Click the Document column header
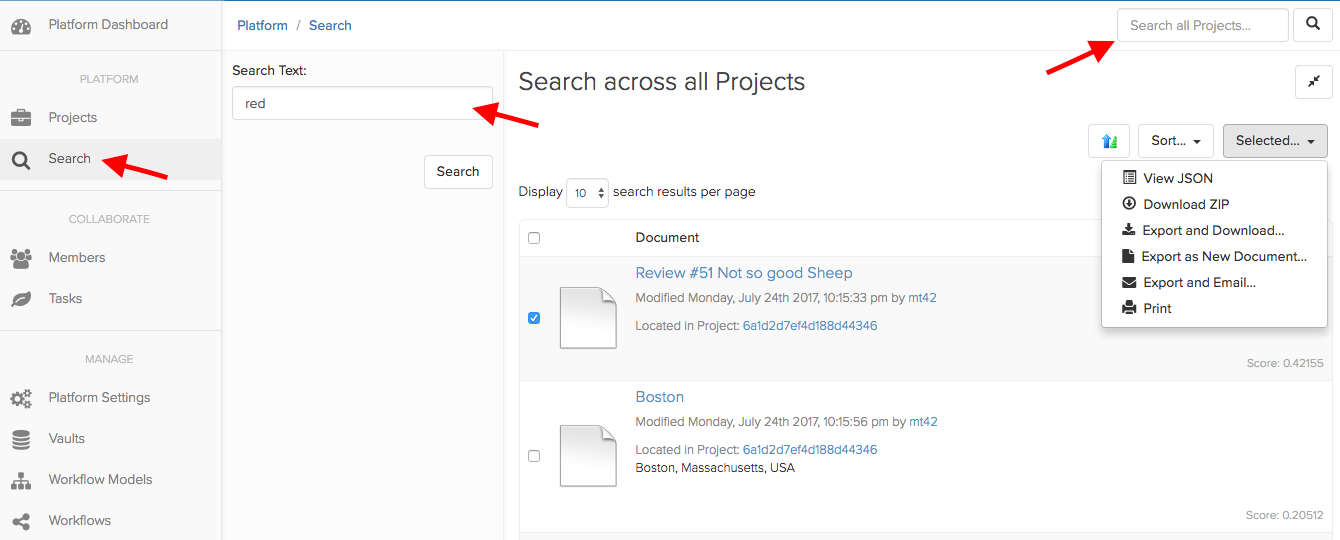This screenshot has width=1340, height=540. (667, 238)
